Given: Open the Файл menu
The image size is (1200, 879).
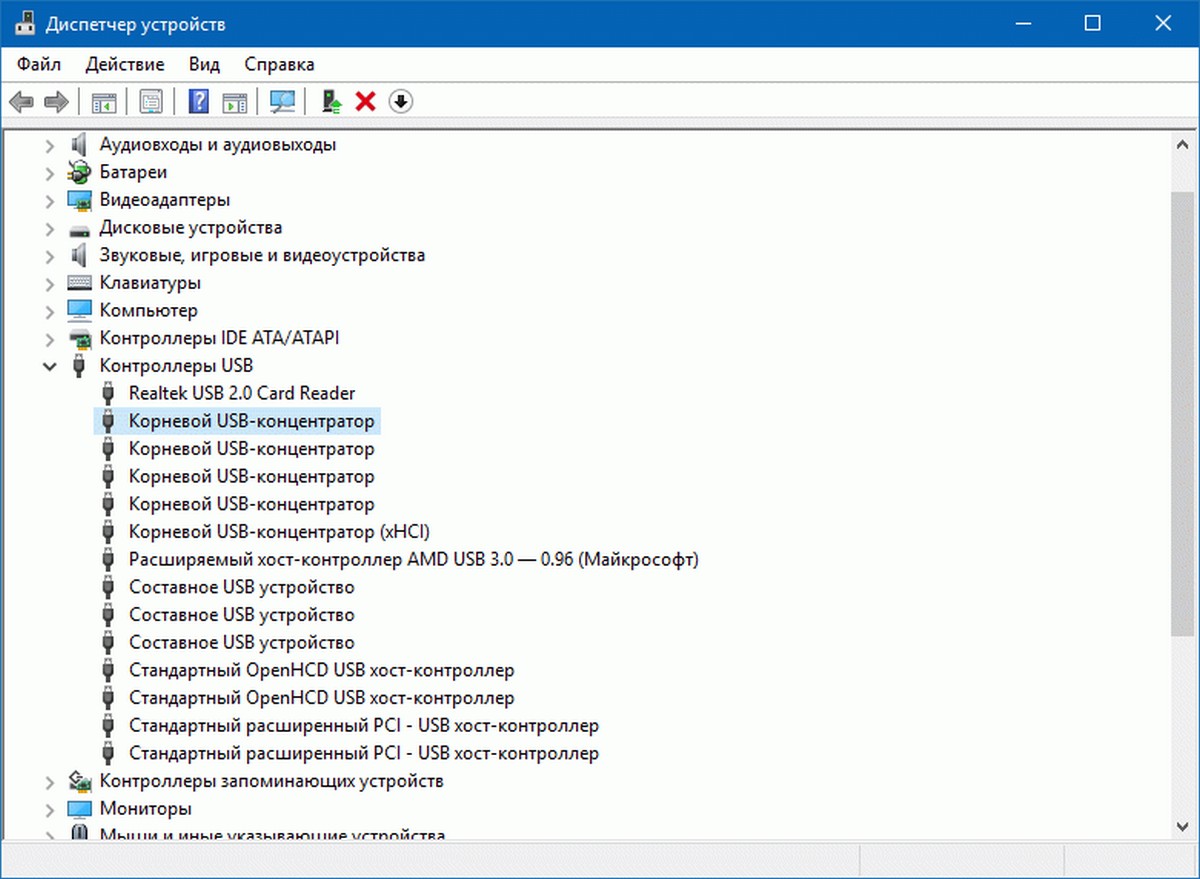Looking at the screenshot, I should tap(39, 64).
